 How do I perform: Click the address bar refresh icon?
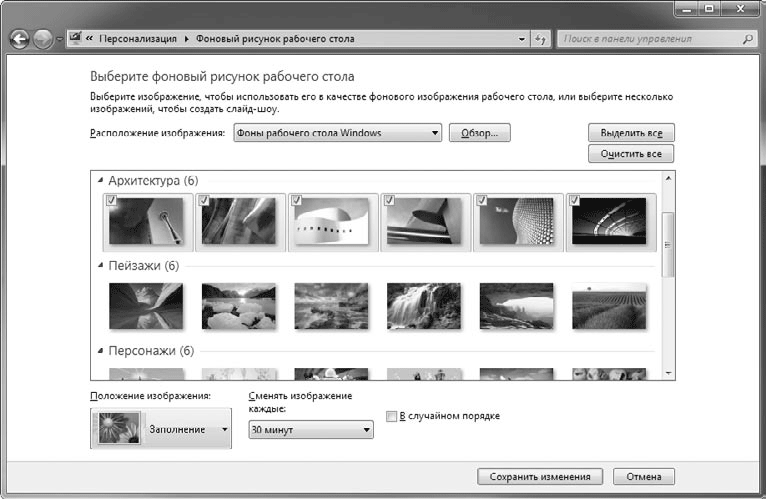click(x=541, y=39)
